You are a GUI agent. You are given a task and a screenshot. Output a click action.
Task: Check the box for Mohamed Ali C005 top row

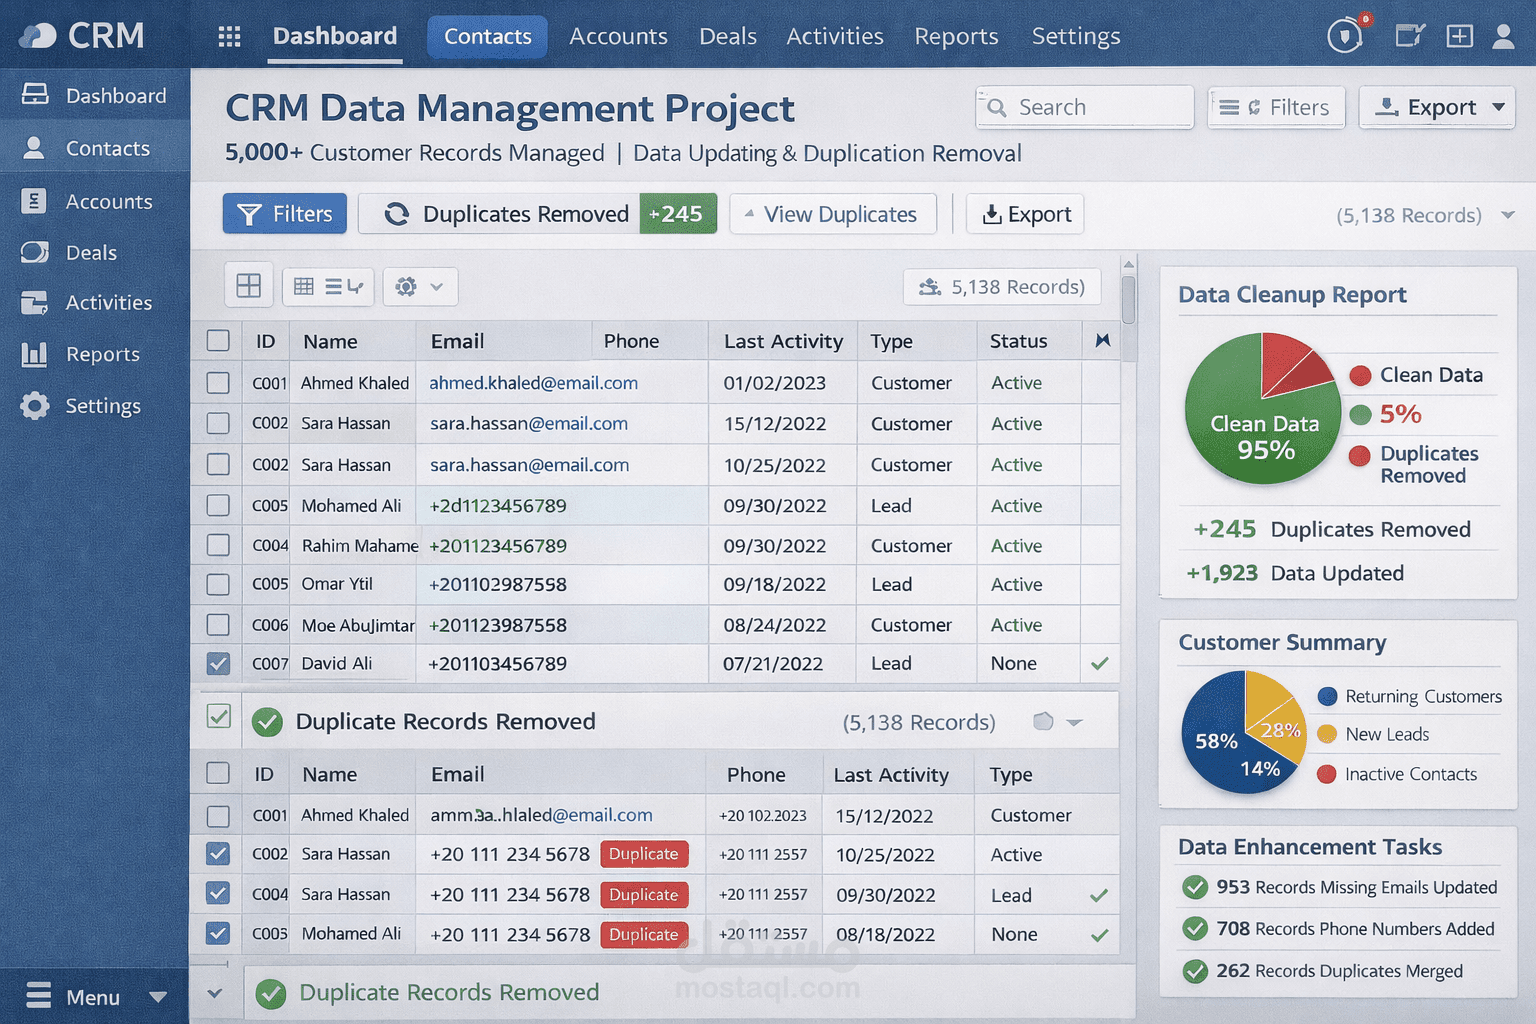218,505
